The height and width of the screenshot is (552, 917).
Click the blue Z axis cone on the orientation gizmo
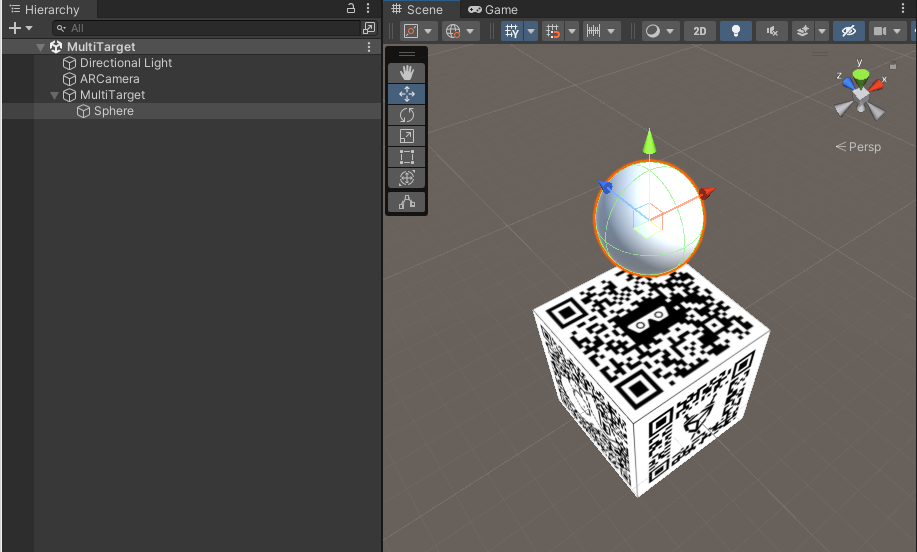click(848, 84)
